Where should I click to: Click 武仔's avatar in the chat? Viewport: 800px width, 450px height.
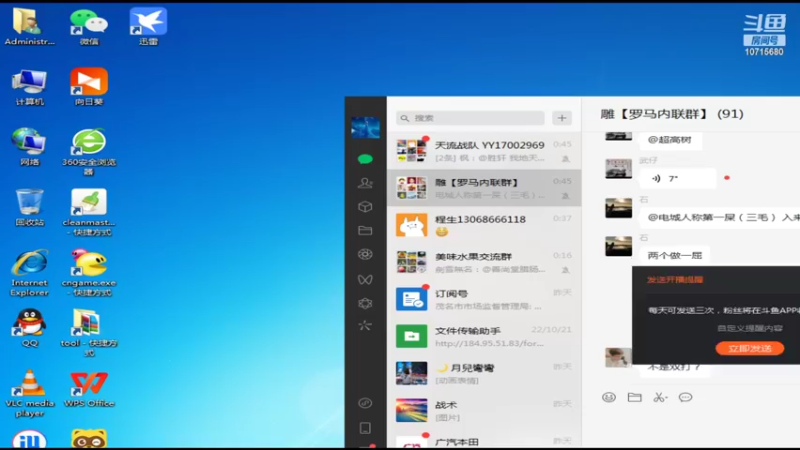click(618, 168)
